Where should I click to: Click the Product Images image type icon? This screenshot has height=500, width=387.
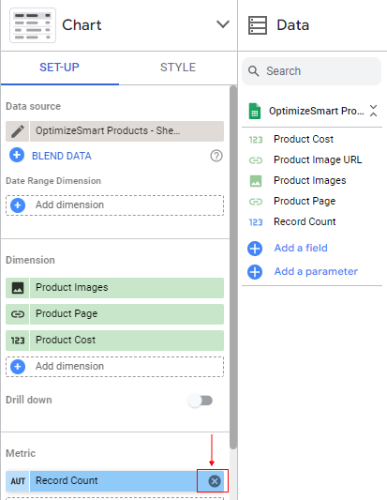[18, 288]
